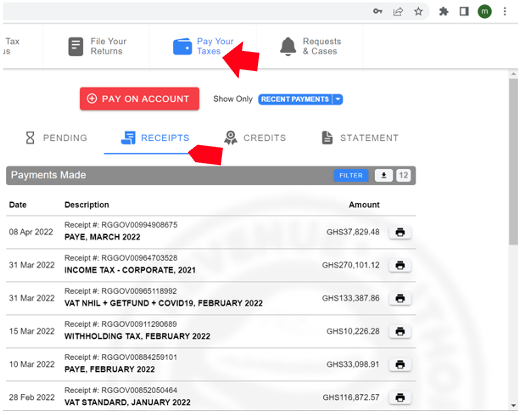The width and height of the screenshot is (522, 415).
Task: Click the vertical scrollbar thumb
Action: 513,162
